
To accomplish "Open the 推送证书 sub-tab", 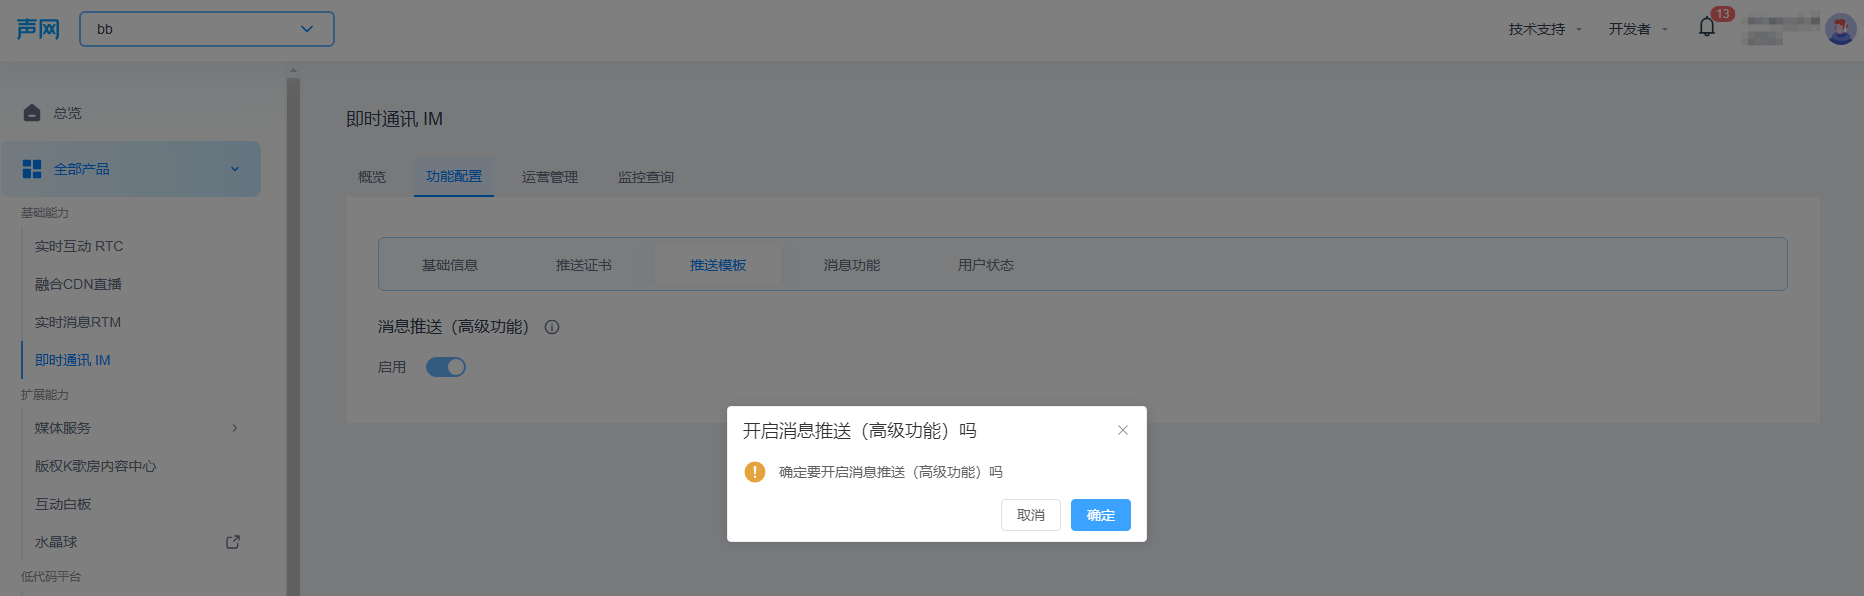I will [584, 265].
